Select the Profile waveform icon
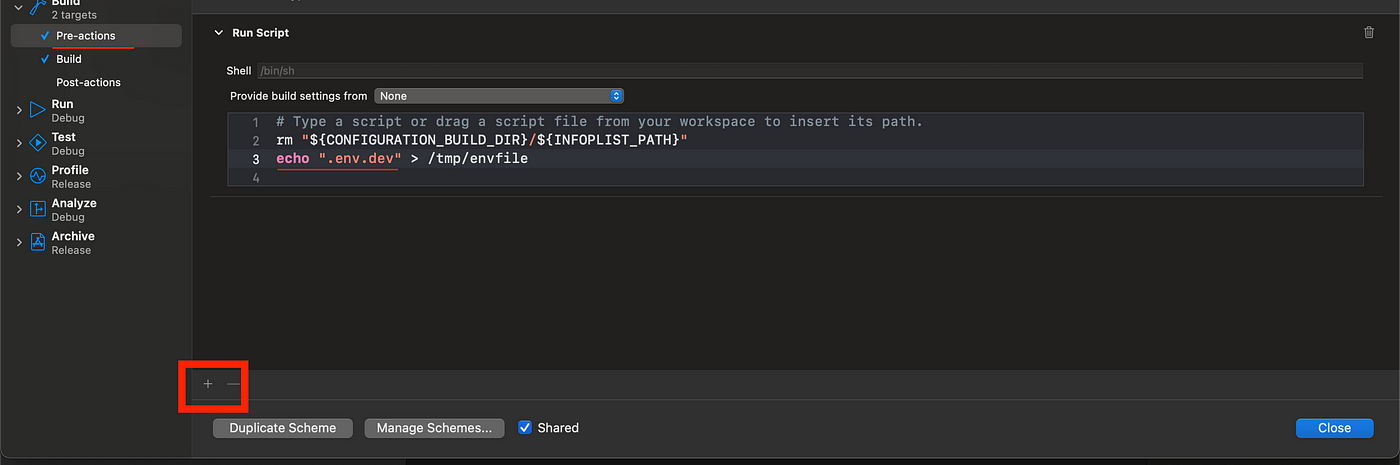Viewport: 1400px width, 465px height. point(38,176)
